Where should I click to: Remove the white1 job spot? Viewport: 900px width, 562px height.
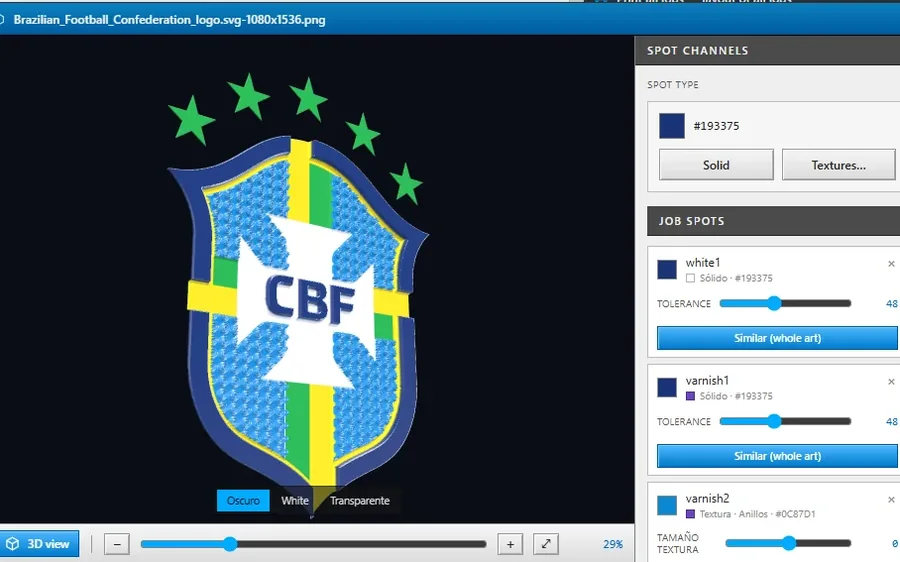click(891, 264)
